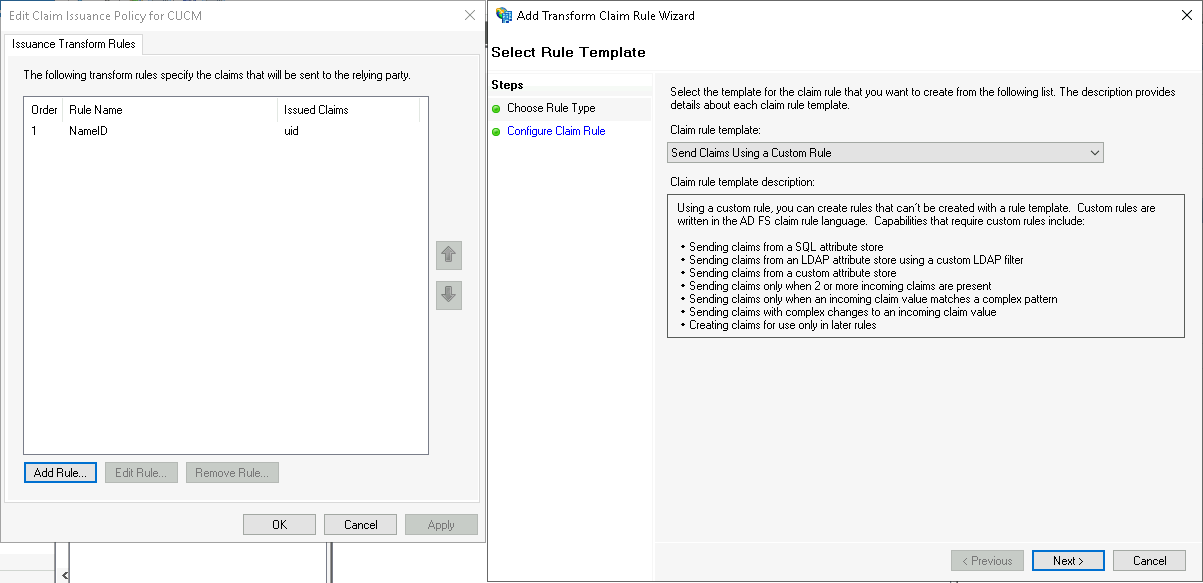Sort by the Rule Name column header
The image size is (1203, 583).
tap(170, 110)
